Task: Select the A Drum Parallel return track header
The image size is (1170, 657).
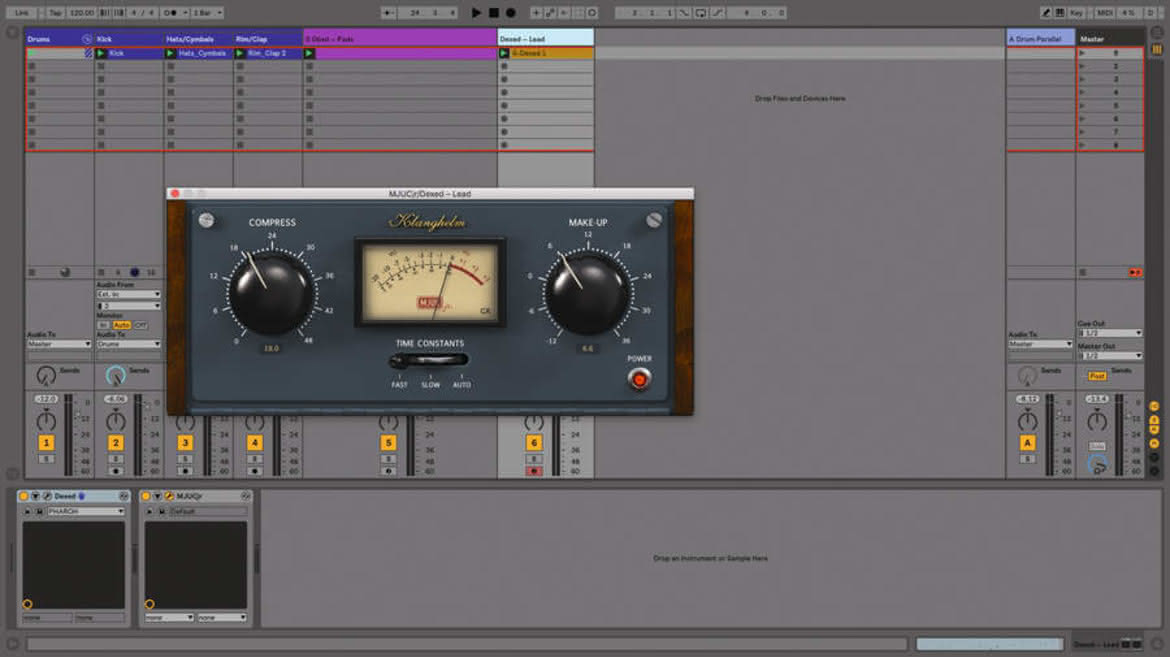Action: pyautogui.click(x=1040, y=38)
